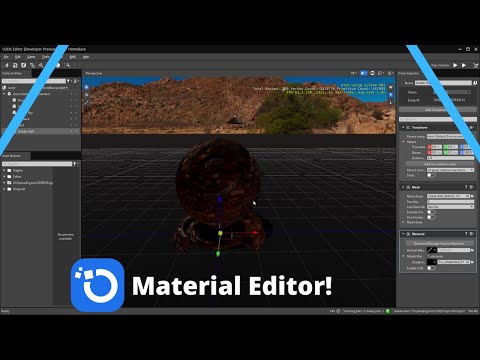Viewport: 480px width, 360px height.
Task: Click the blue icon at viewport left edge
Action: pyautogui.click(x=86, y=87)
